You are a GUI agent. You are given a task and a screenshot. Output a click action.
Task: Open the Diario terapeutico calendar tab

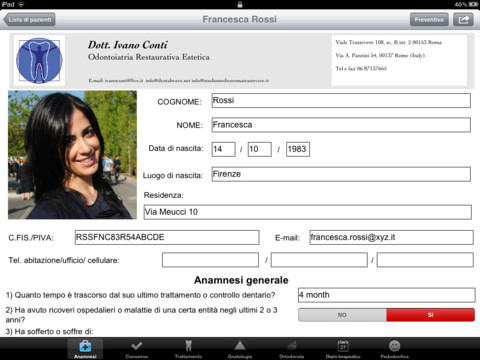click(343, 349)
